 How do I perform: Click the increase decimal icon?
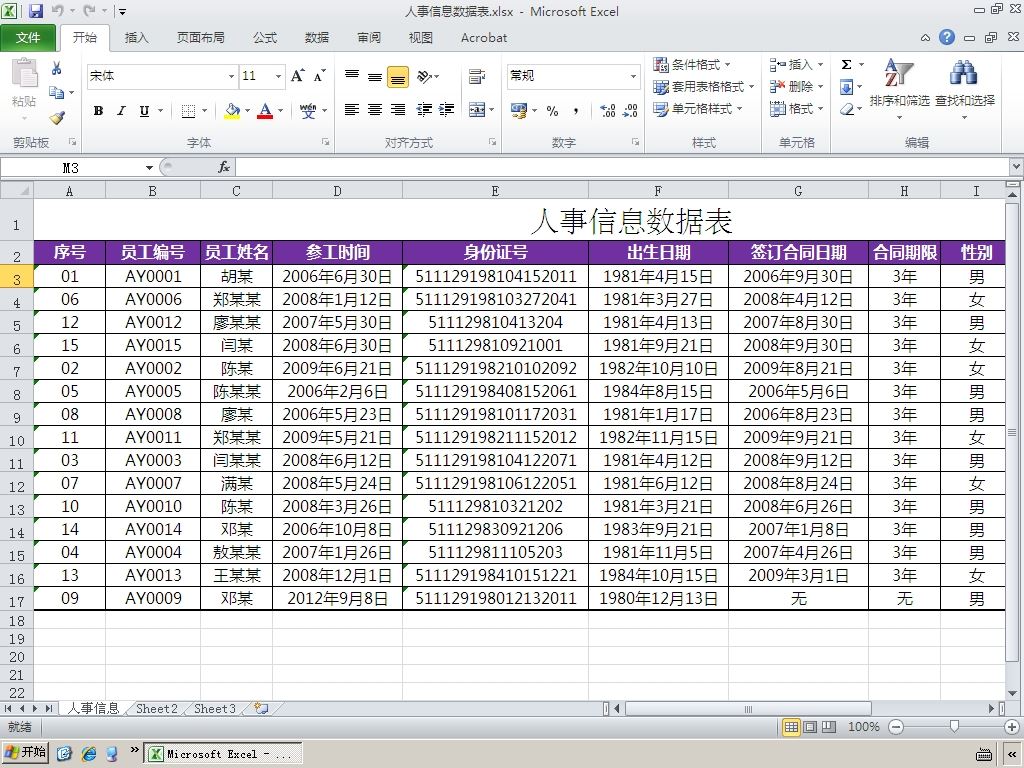click(x=607, y=110)
